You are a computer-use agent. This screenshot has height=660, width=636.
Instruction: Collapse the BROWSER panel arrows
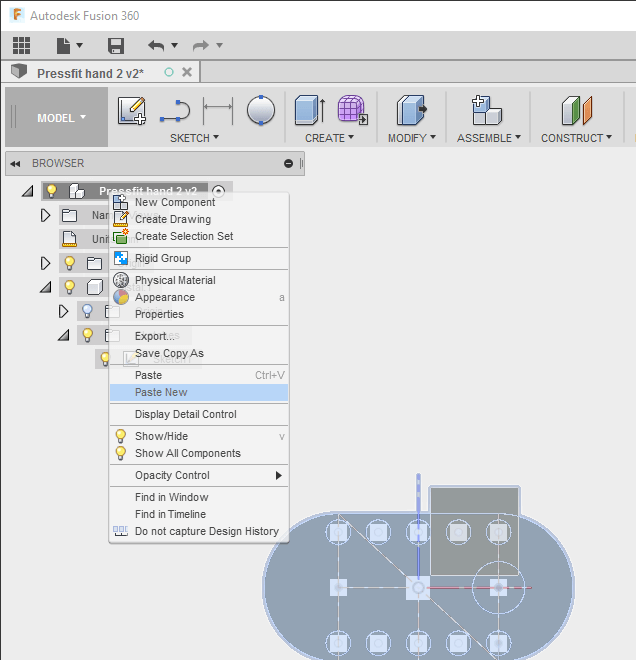point(16,163)
